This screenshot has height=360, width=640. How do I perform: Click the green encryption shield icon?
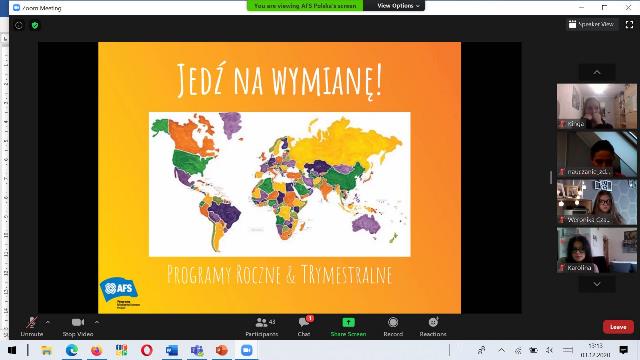[35, 25]
